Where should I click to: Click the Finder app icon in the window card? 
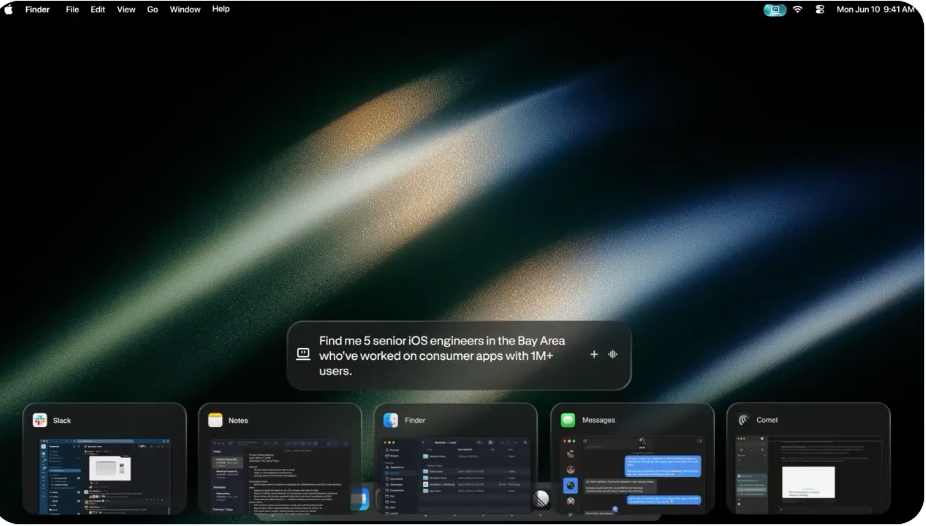[x=391, y=420]
